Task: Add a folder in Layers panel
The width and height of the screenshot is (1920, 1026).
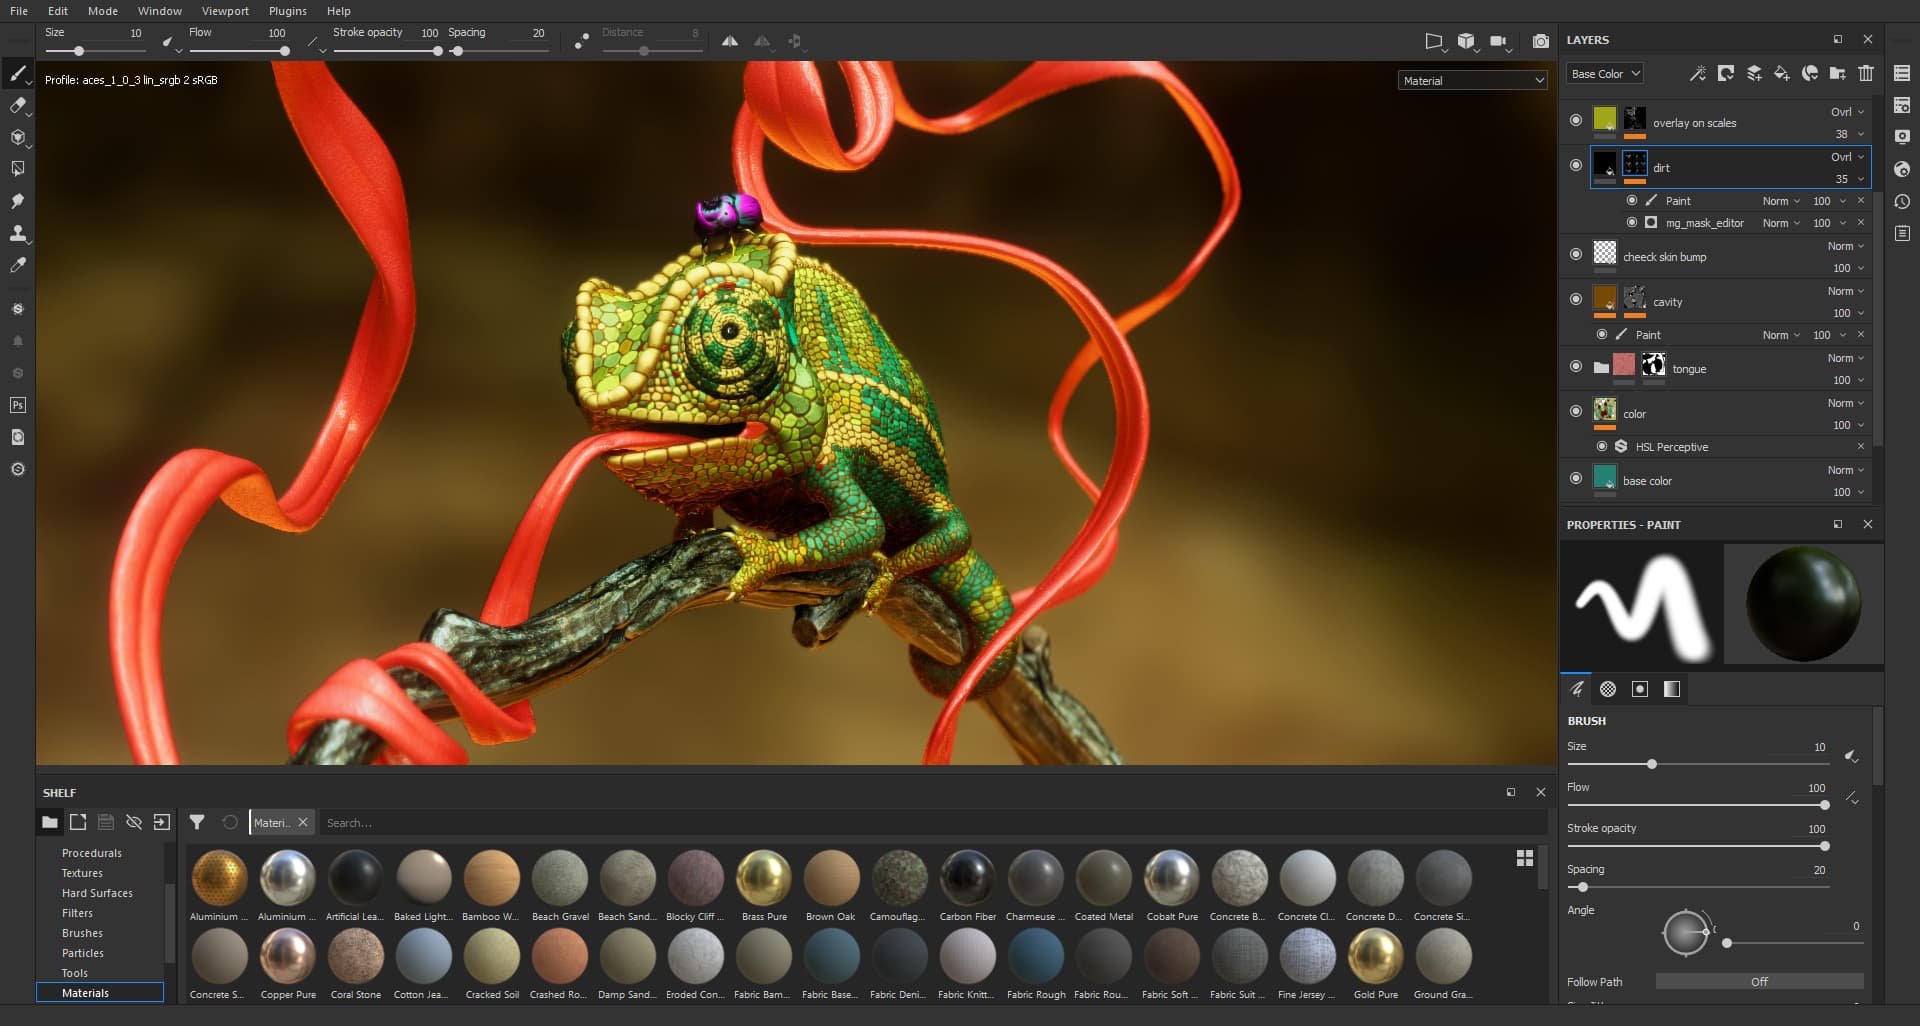Action: (x=1838, y=73)
